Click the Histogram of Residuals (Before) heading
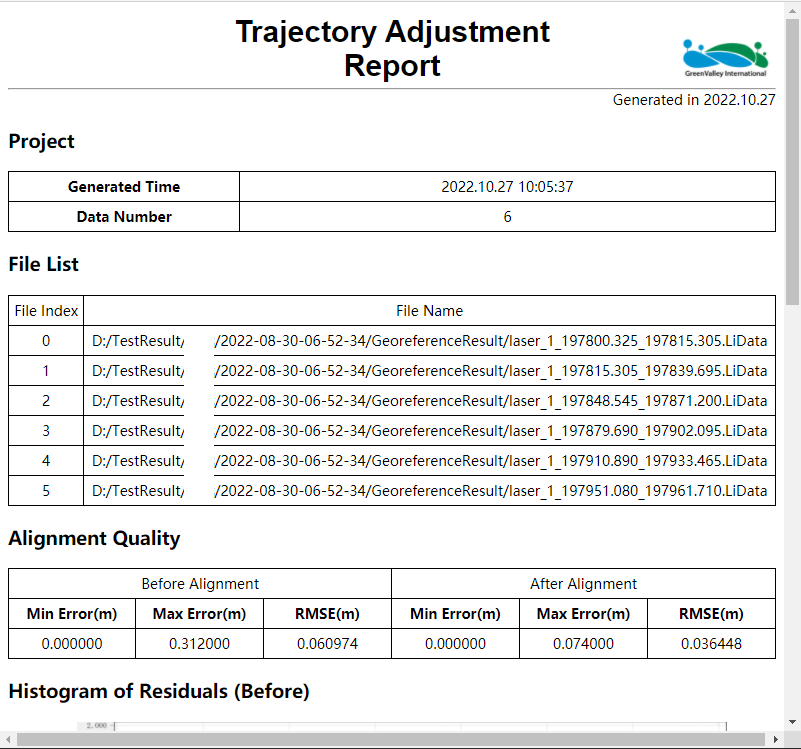Image resolution: width=801 pixels, height=749 pixels. tap(159, 691)
